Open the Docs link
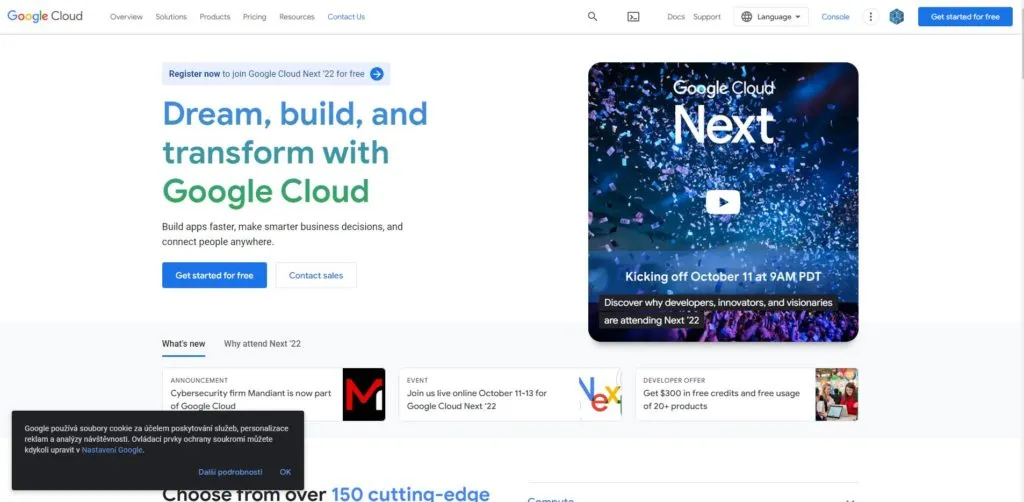The image size is (1024, 502). pos(676,17)
